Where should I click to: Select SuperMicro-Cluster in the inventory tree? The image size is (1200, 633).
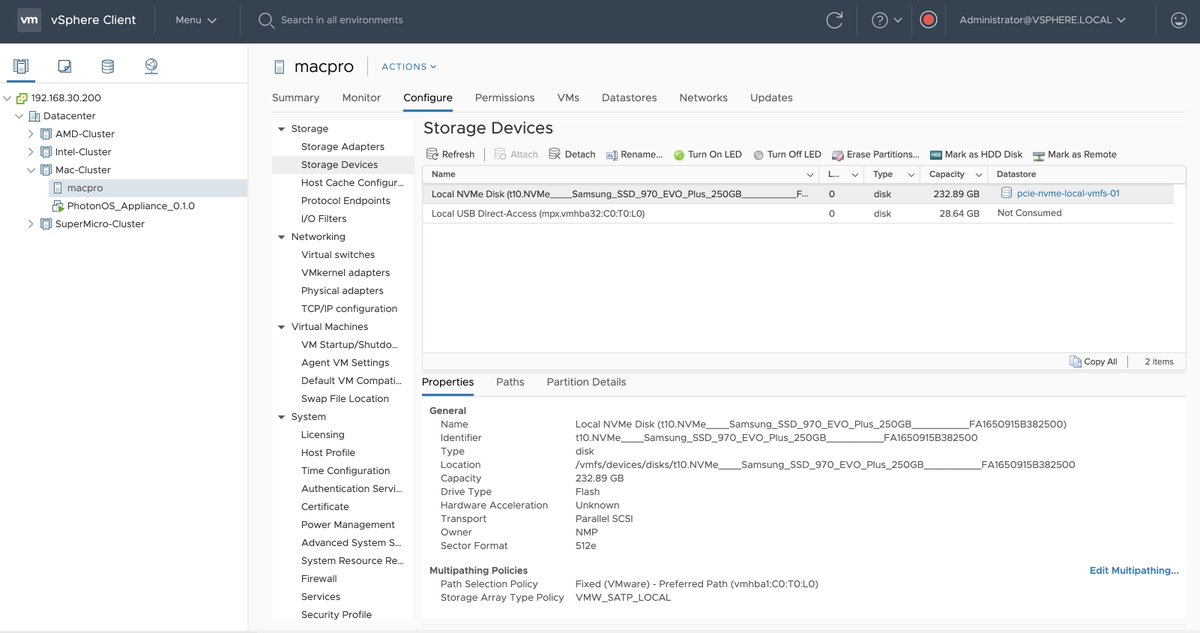coord(99,224)
